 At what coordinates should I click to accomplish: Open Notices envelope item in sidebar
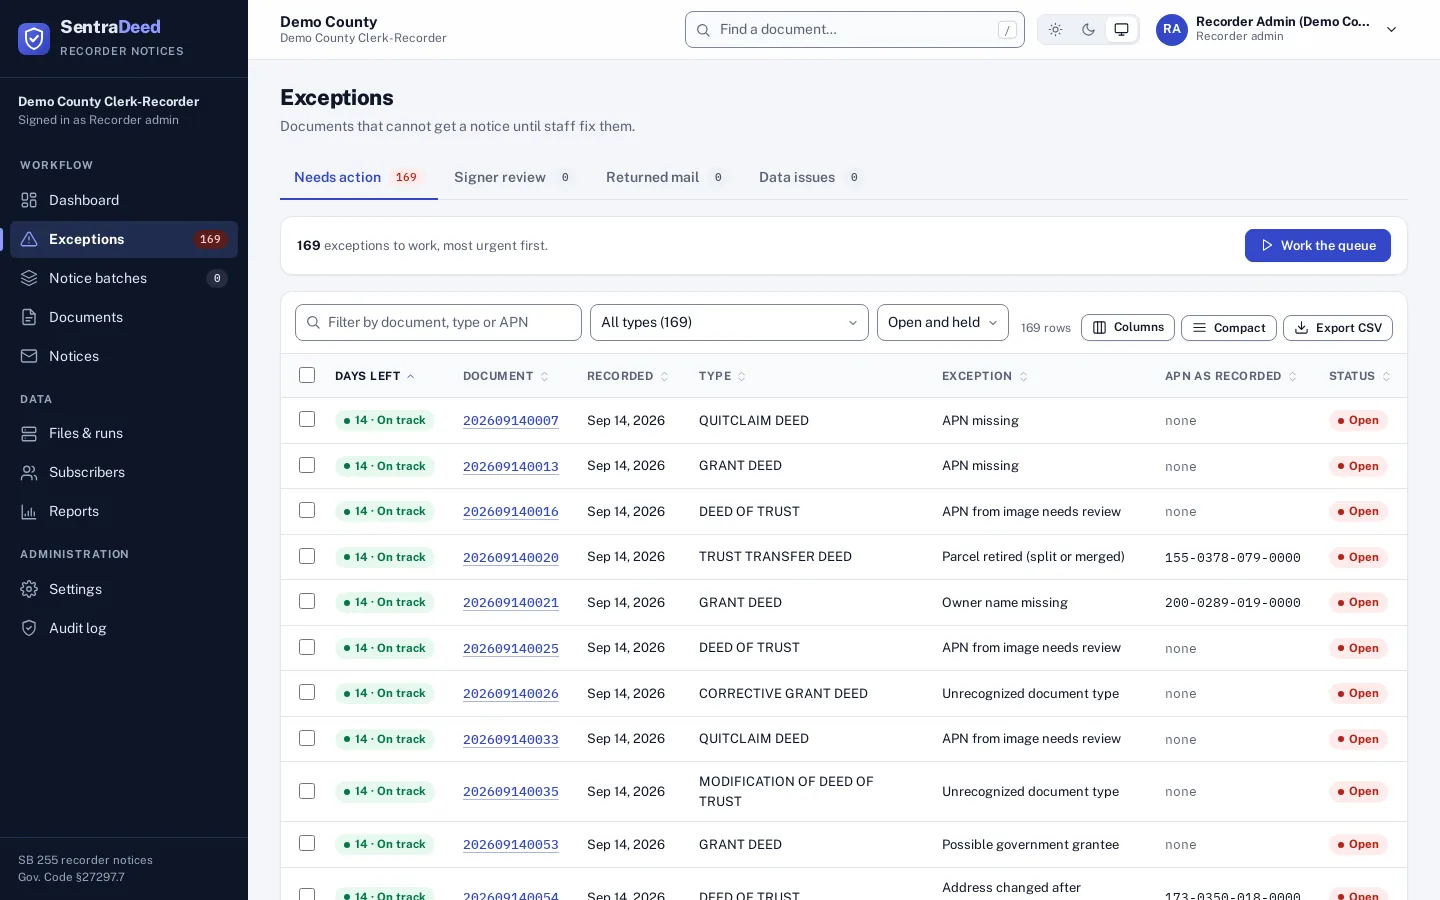[x=124, y=356]
